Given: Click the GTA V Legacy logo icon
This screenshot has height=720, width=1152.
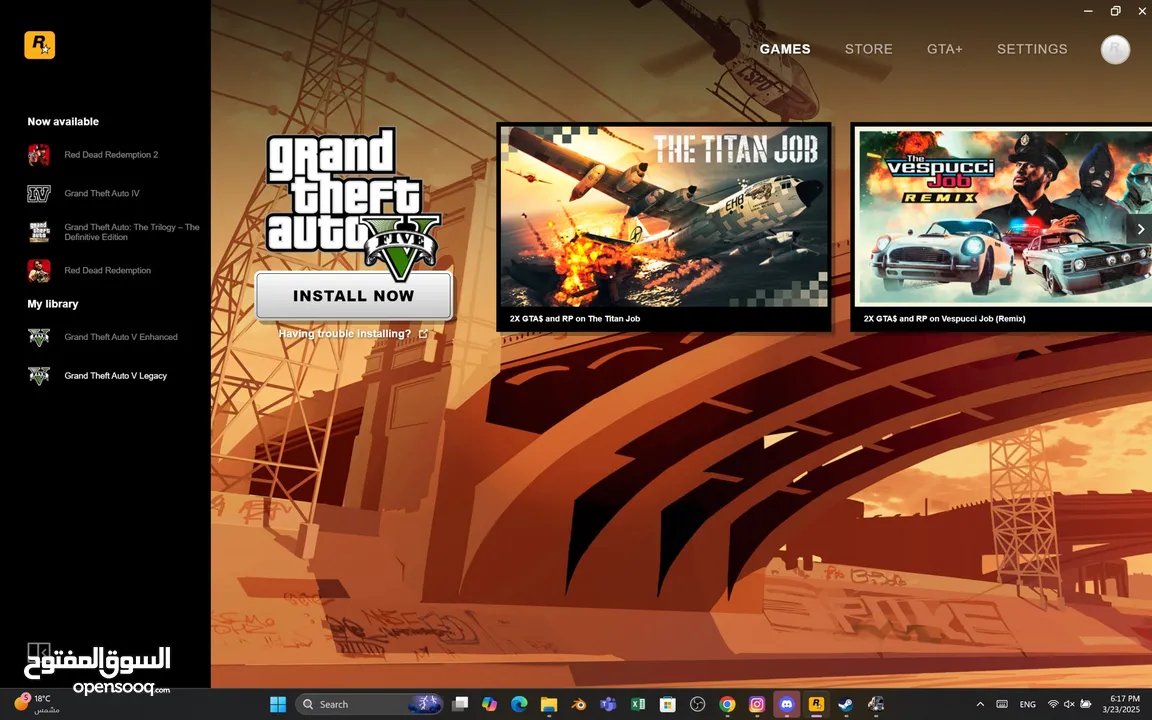Looking at the screenshot, I should point(39,375).
